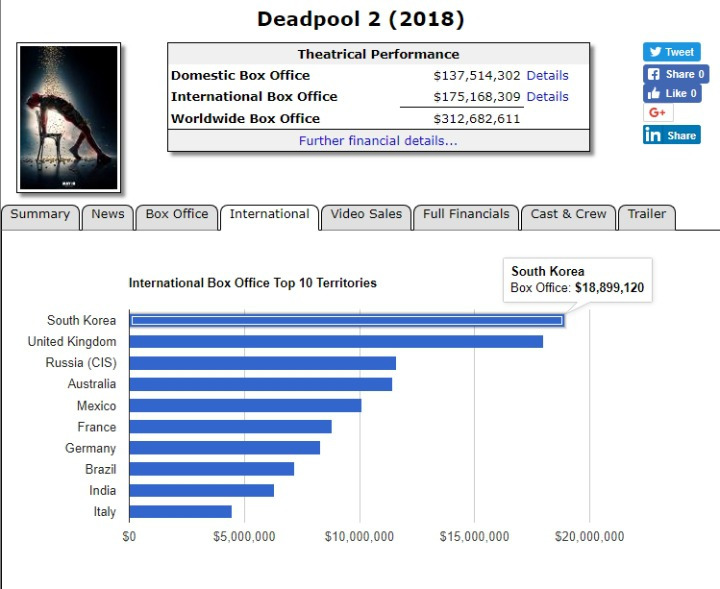Image resolution: width=720 pixels, height=589 pixels.
Task: Click the United Kingdom axis label
Action: click(x=72, y=342)
